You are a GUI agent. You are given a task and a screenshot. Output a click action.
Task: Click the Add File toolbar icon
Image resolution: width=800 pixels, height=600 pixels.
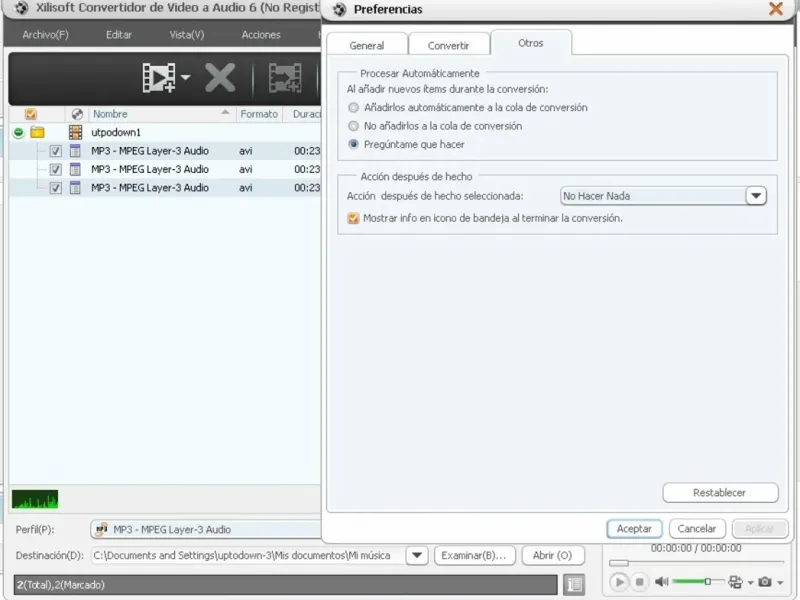coord(159,78)
